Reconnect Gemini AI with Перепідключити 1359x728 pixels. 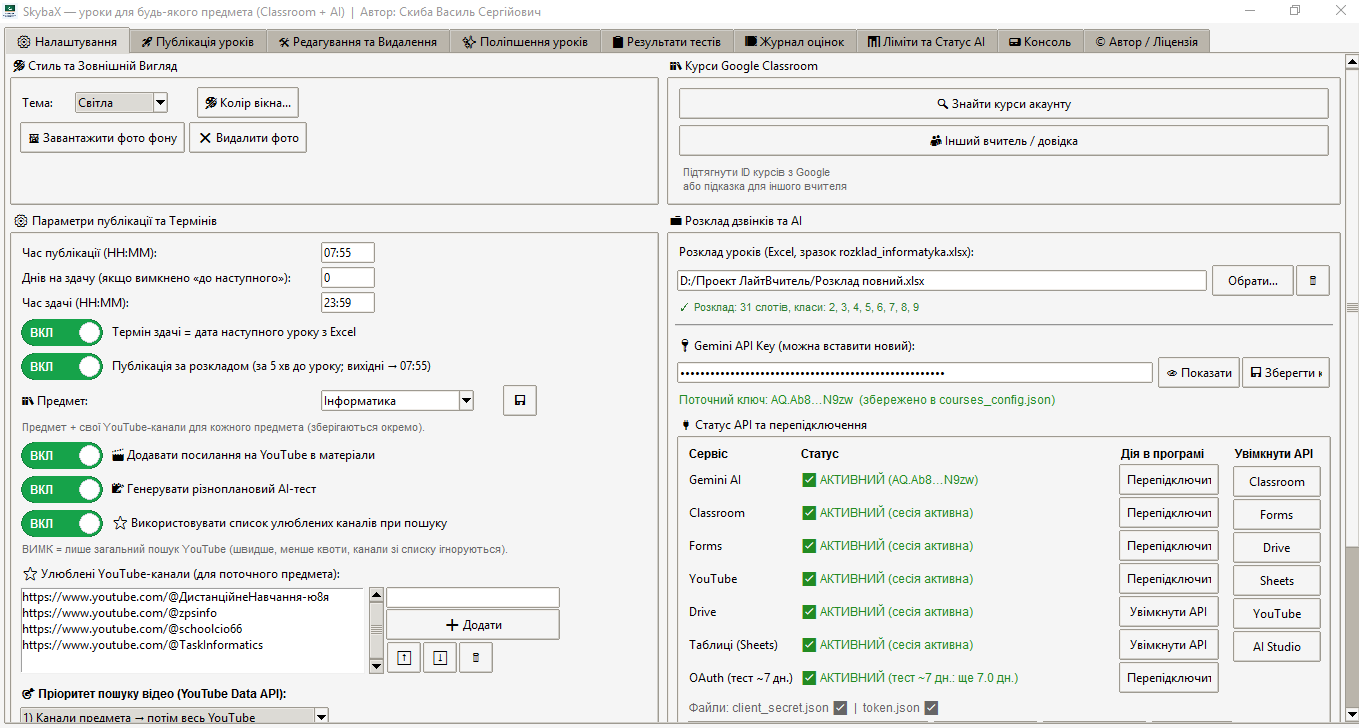click(1168, 480)
